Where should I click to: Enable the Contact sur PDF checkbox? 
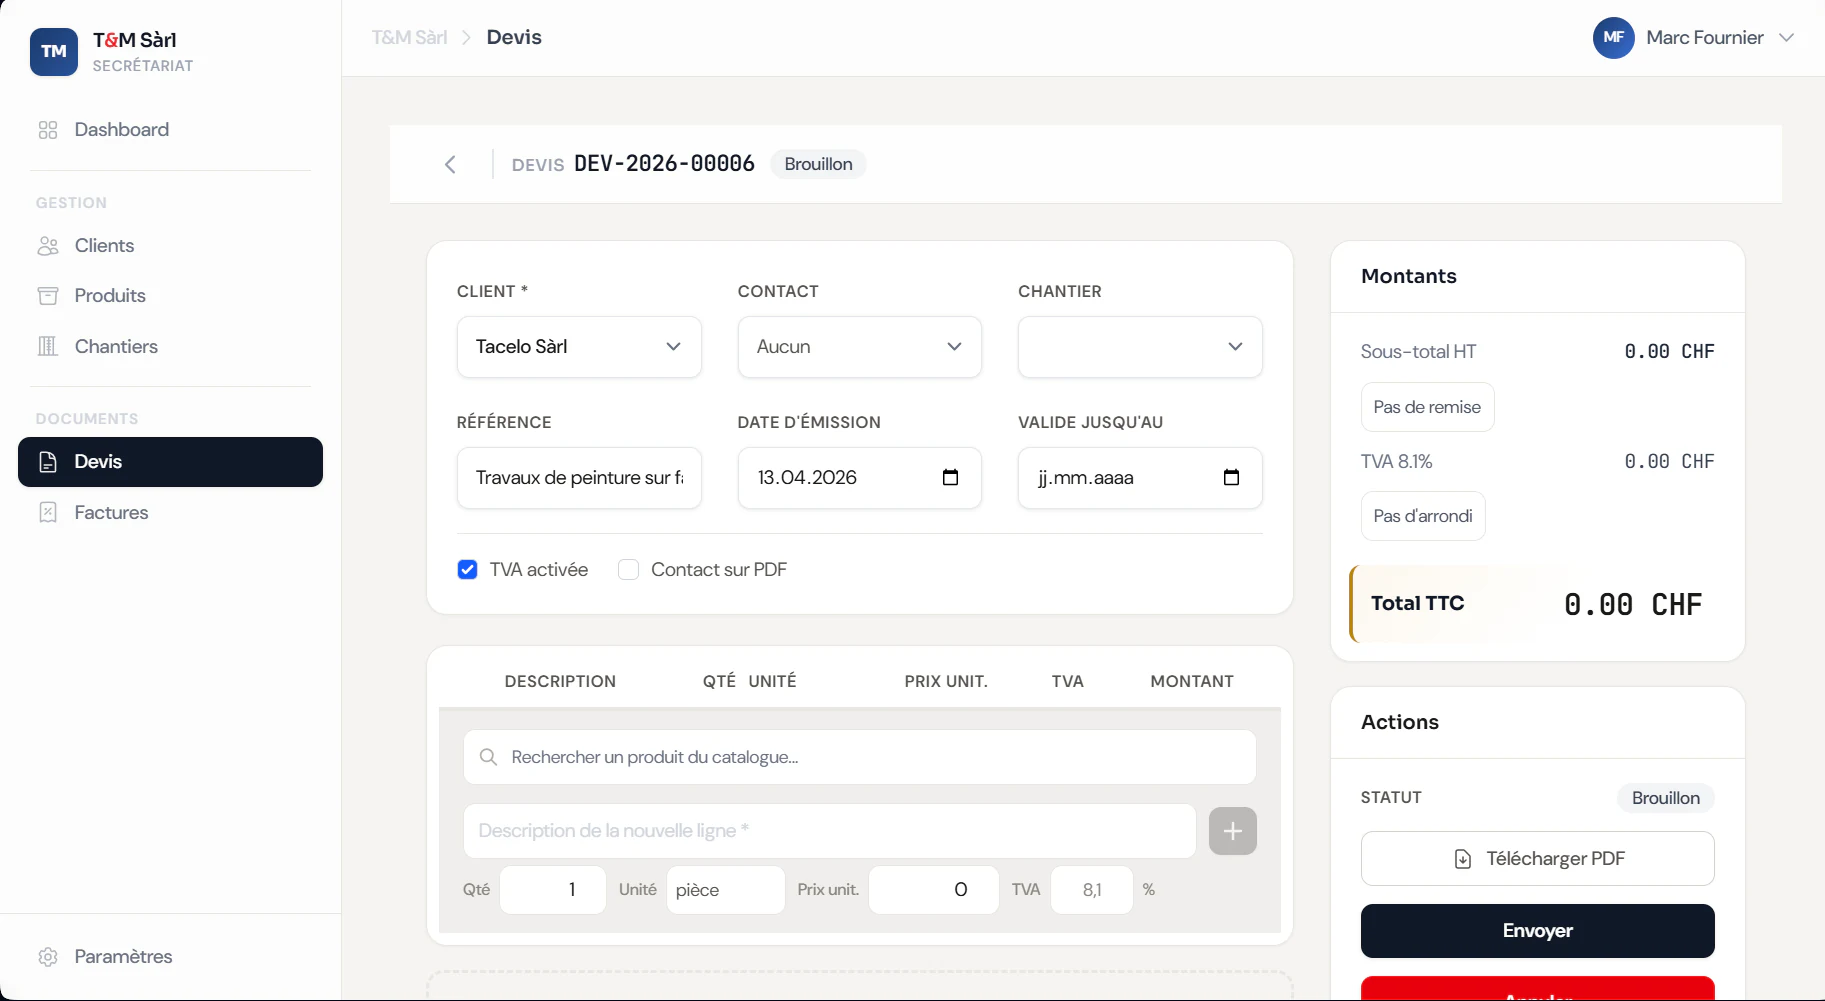[x=628, y=570]
